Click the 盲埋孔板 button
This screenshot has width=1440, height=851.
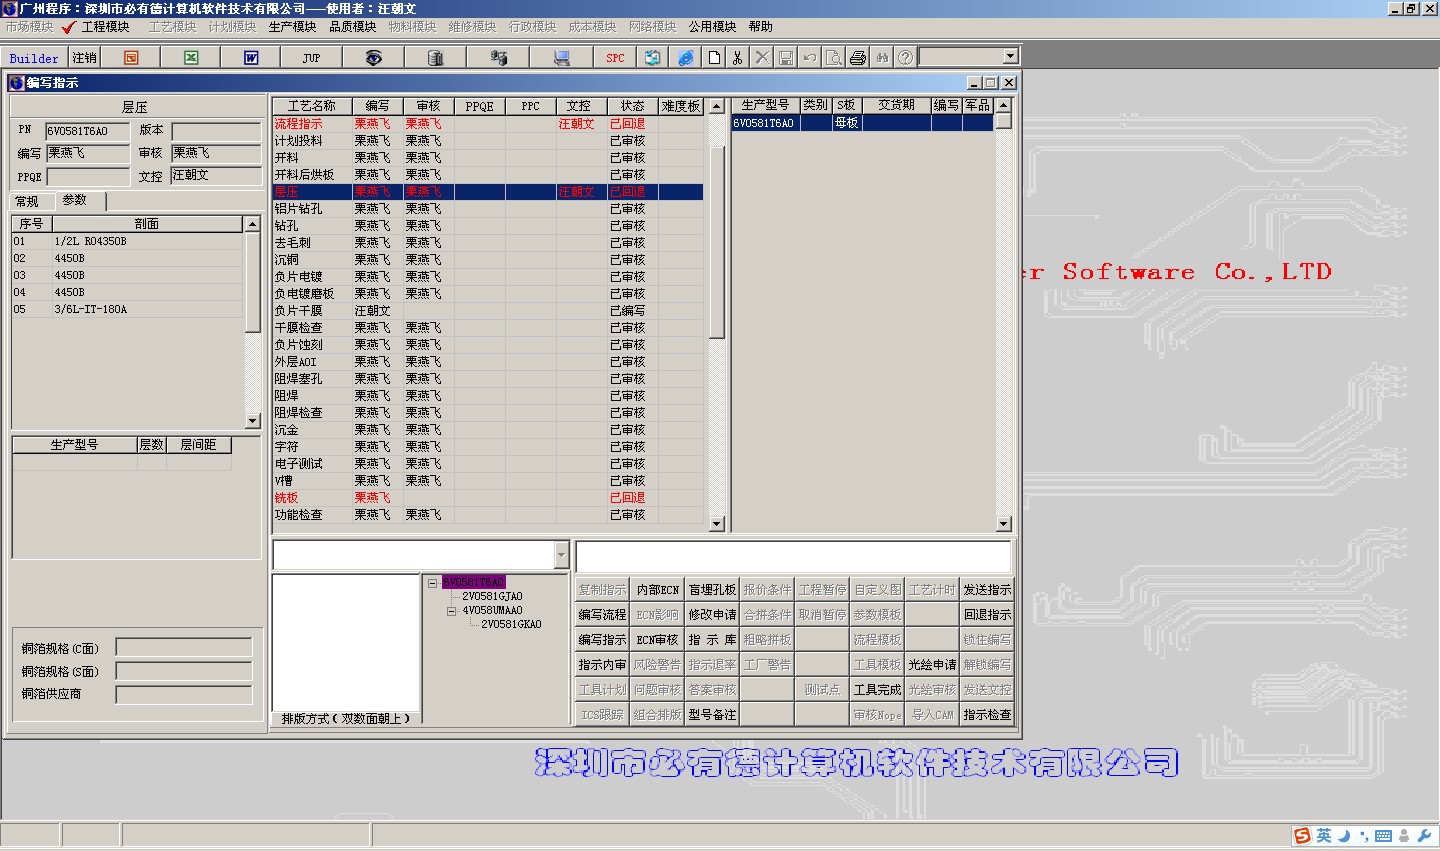712,590
